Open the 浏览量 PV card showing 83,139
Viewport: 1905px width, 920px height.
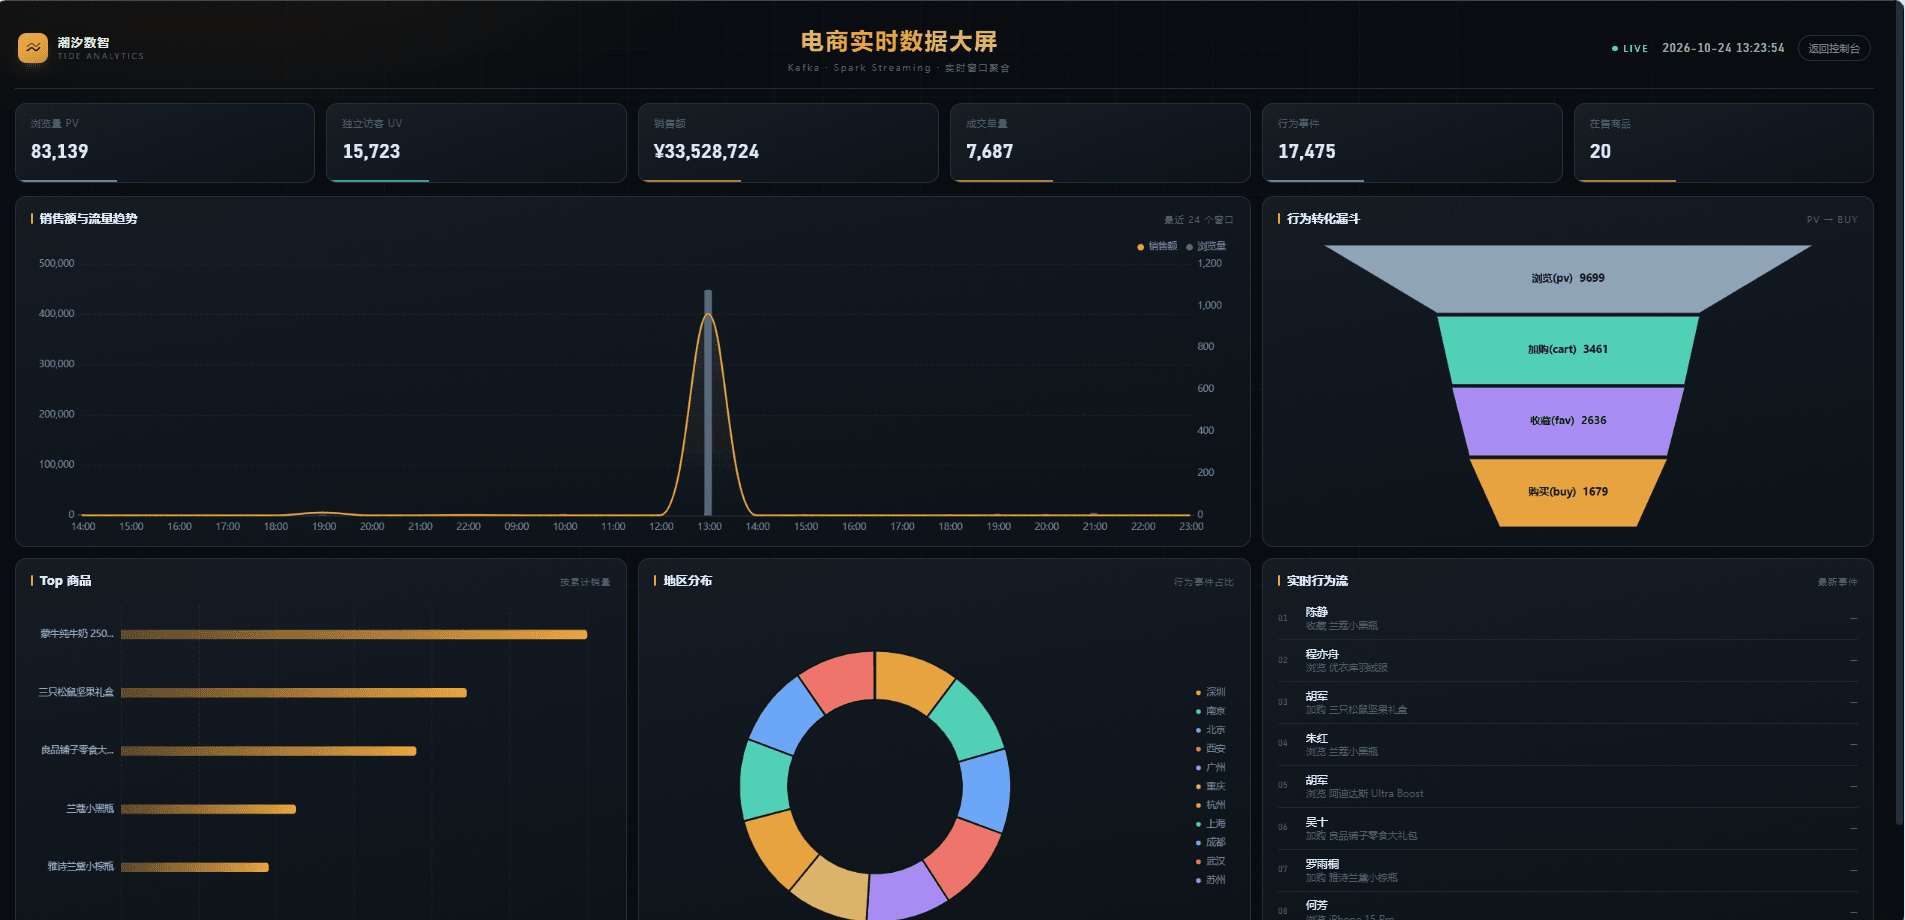pyautogui.click(x=165, y=143)
